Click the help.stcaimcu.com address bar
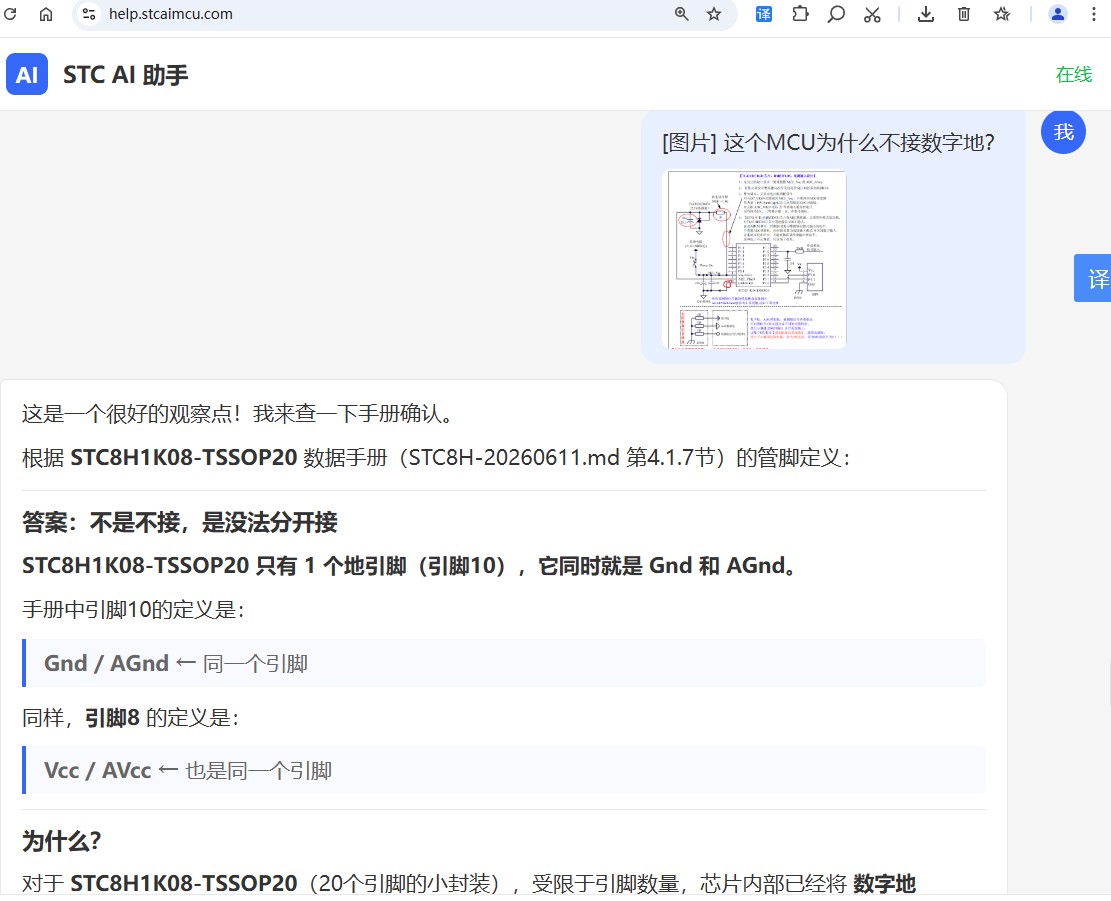This screenshot has width=1111, height=901. pos(404,14)
